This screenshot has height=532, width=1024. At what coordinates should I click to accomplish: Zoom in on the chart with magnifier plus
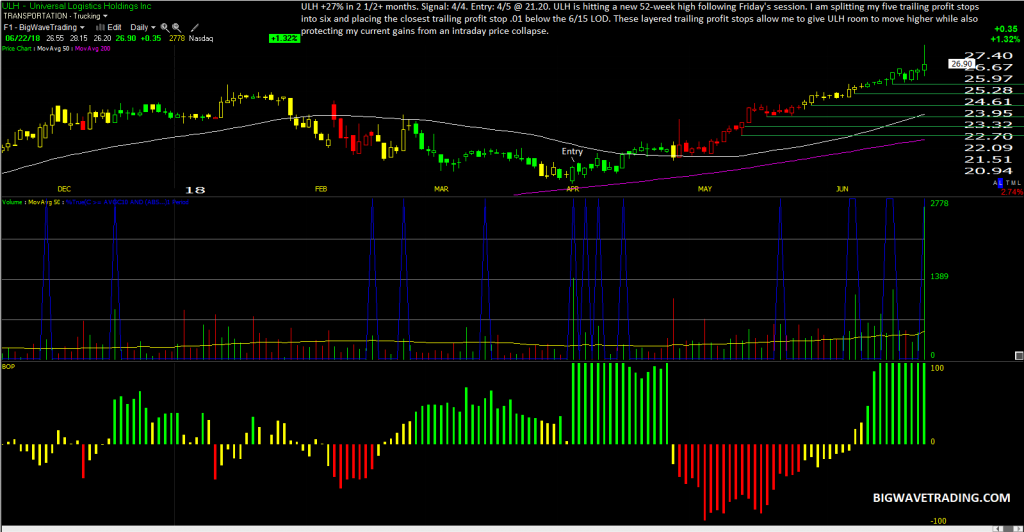pyautogui.click(x=165, y=27)
